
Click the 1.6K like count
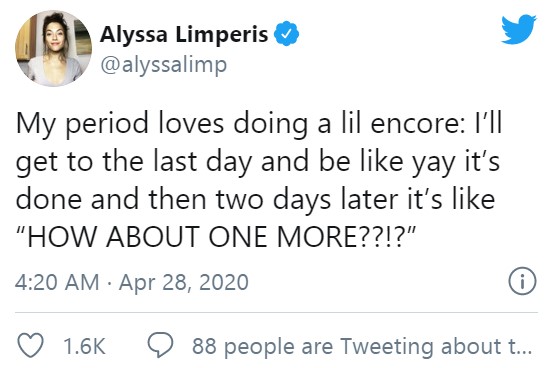click(84, 346)
